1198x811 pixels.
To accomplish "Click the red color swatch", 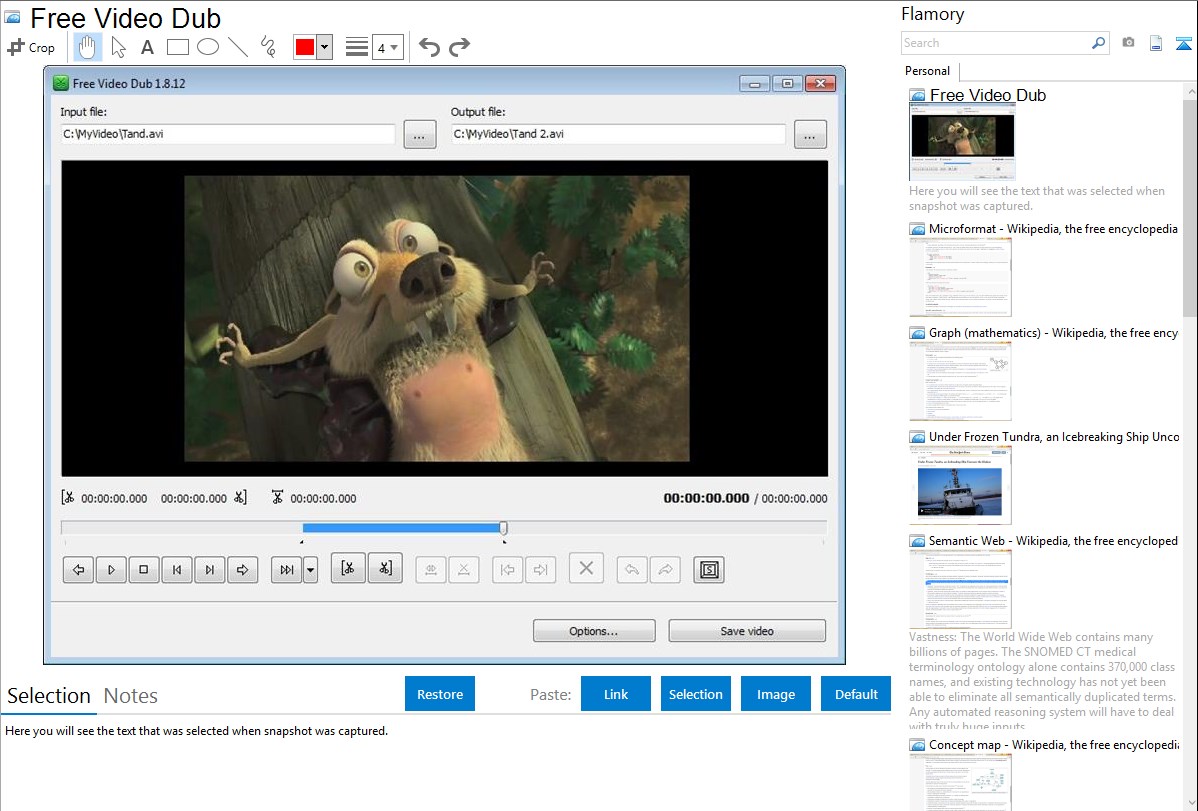I will pos(305,47).
